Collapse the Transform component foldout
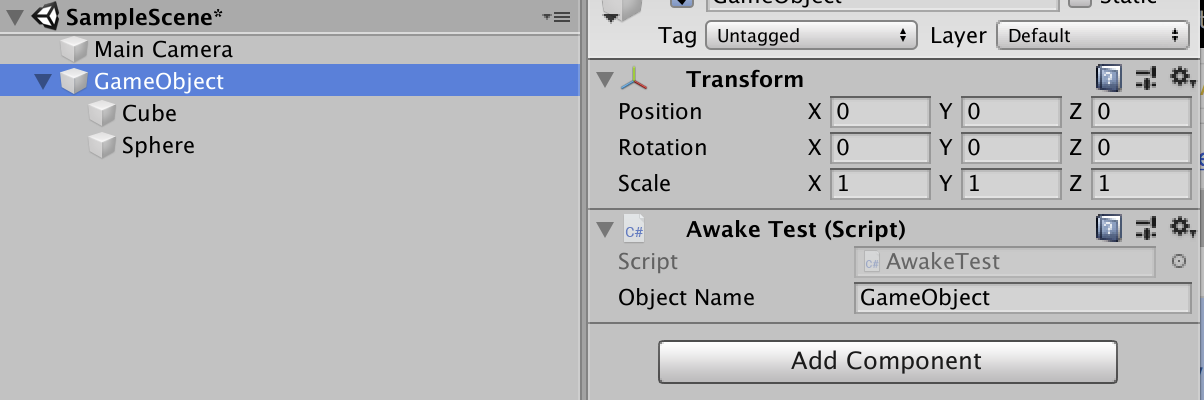 pos(603,80)
